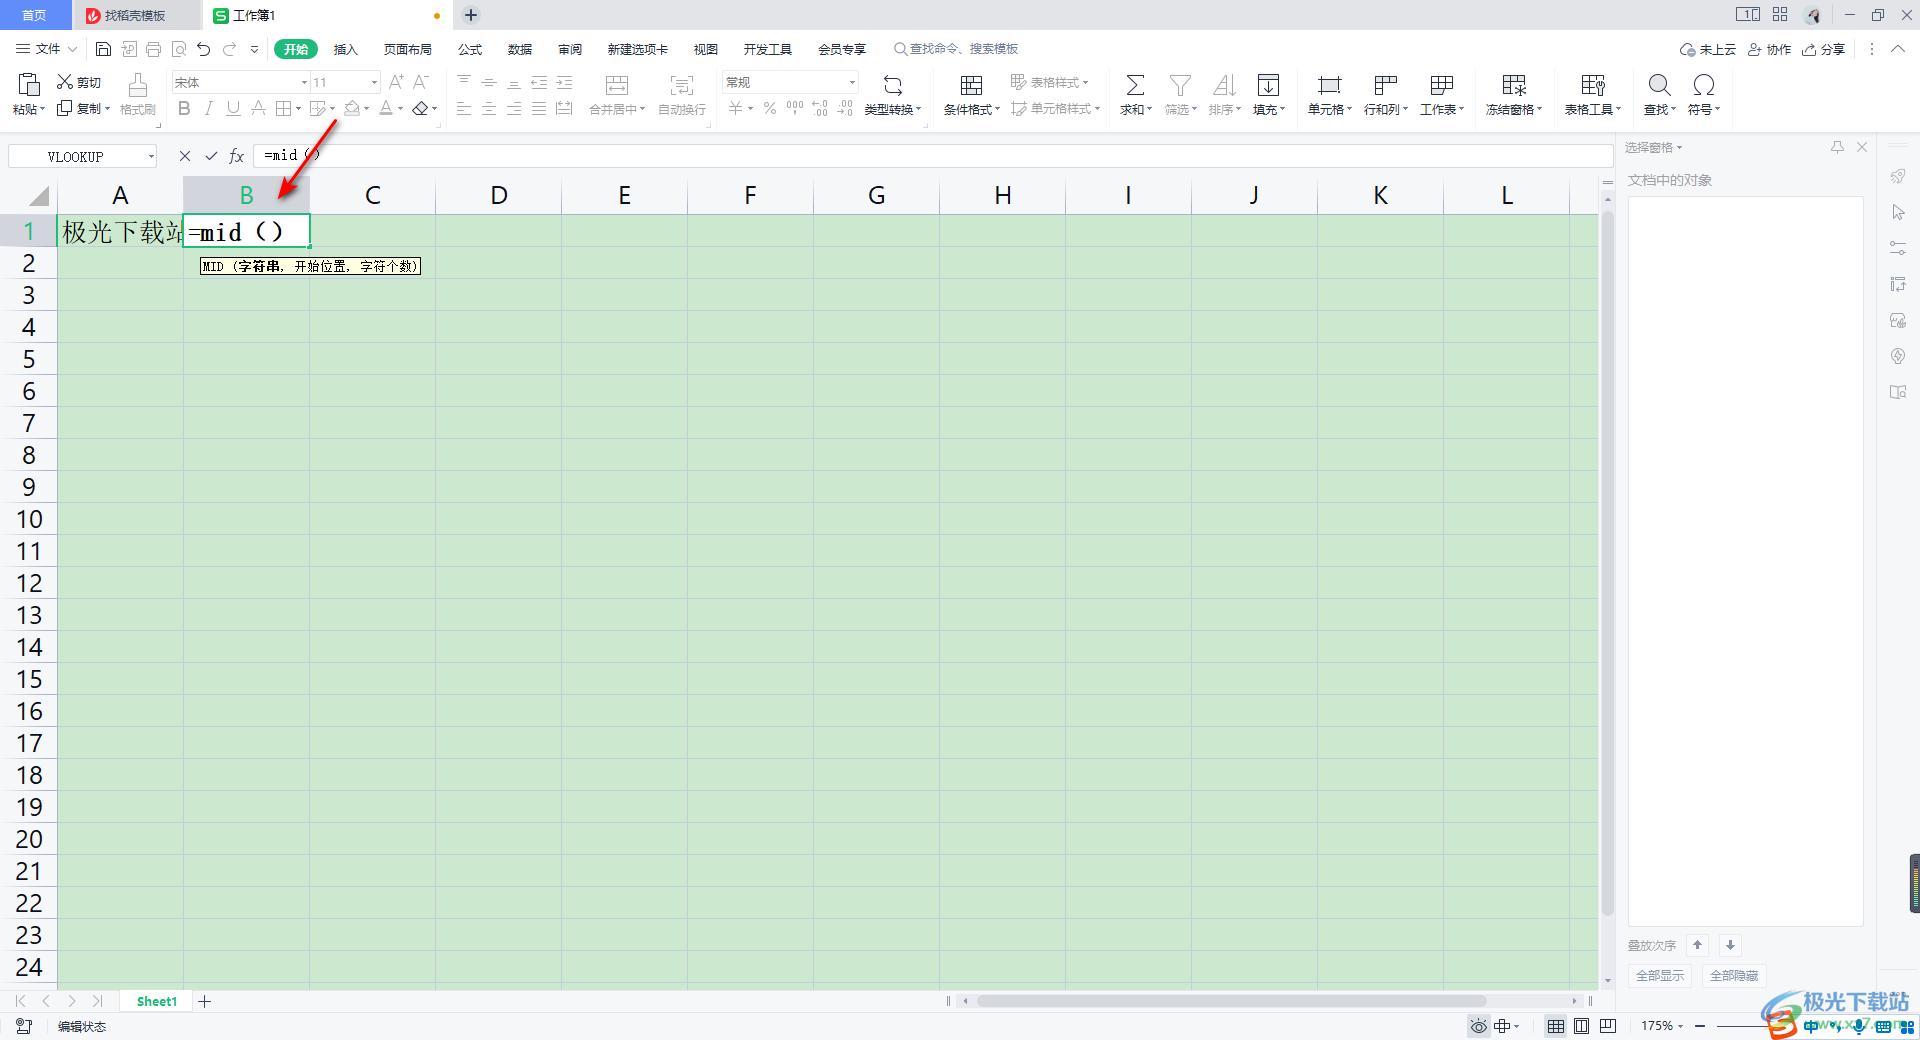This screenshot has height=1040, width=1920.
Task: Click in the formula bar input
Action: (933, 156)
